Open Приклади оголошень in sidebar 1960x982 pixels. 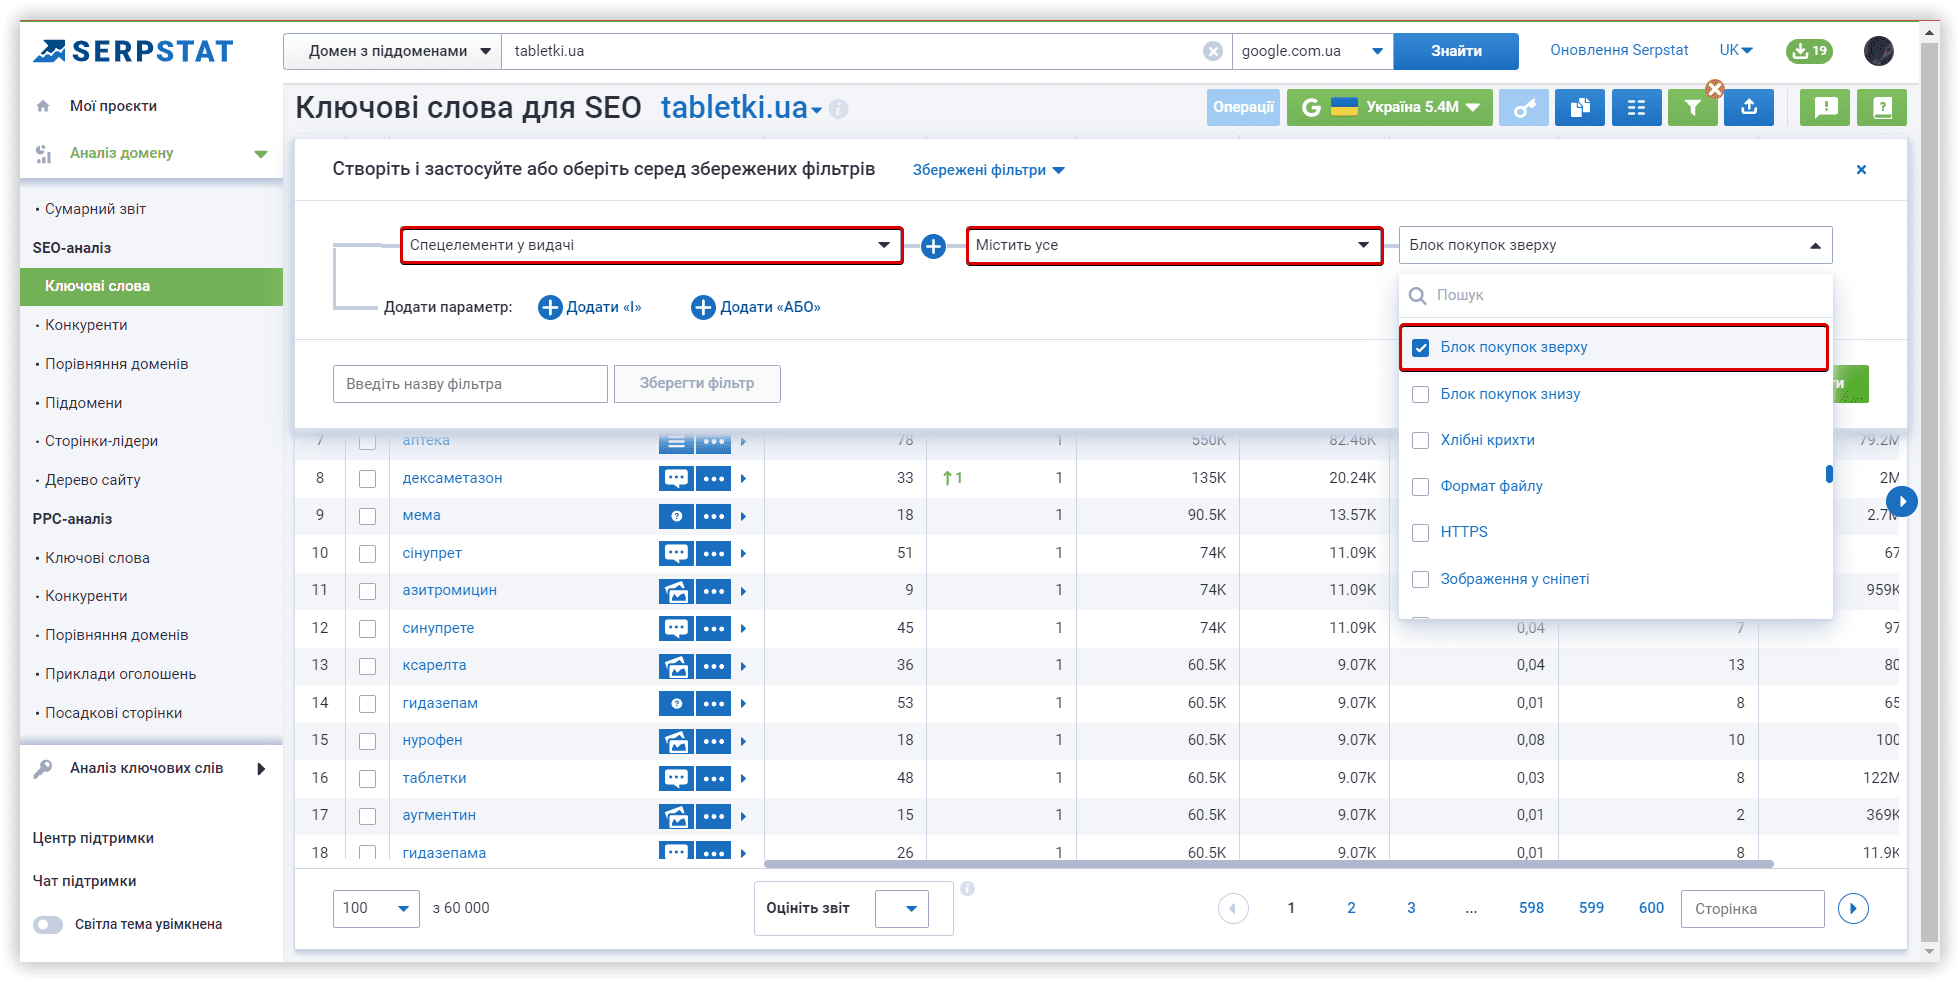tap(120, 674)
